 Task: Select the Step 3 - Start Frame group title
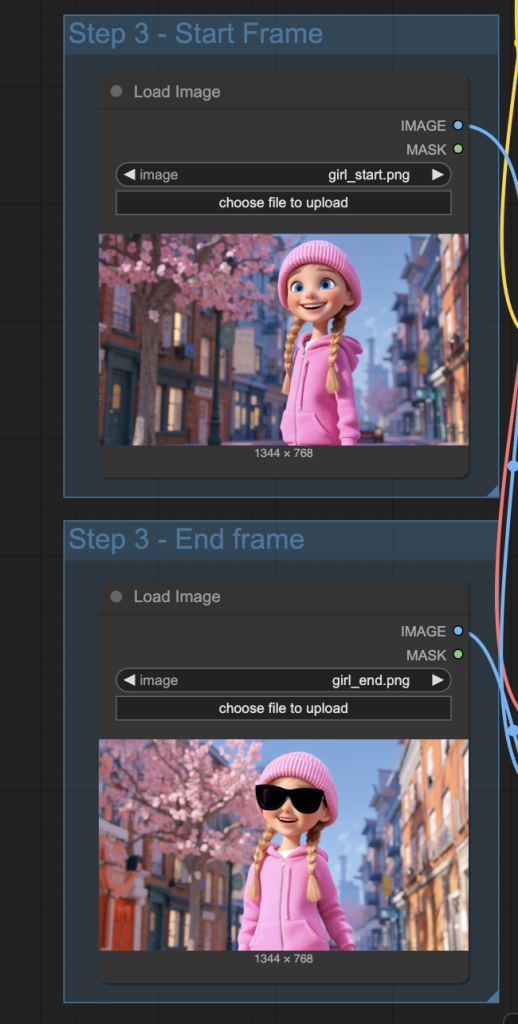coord(195,34)
